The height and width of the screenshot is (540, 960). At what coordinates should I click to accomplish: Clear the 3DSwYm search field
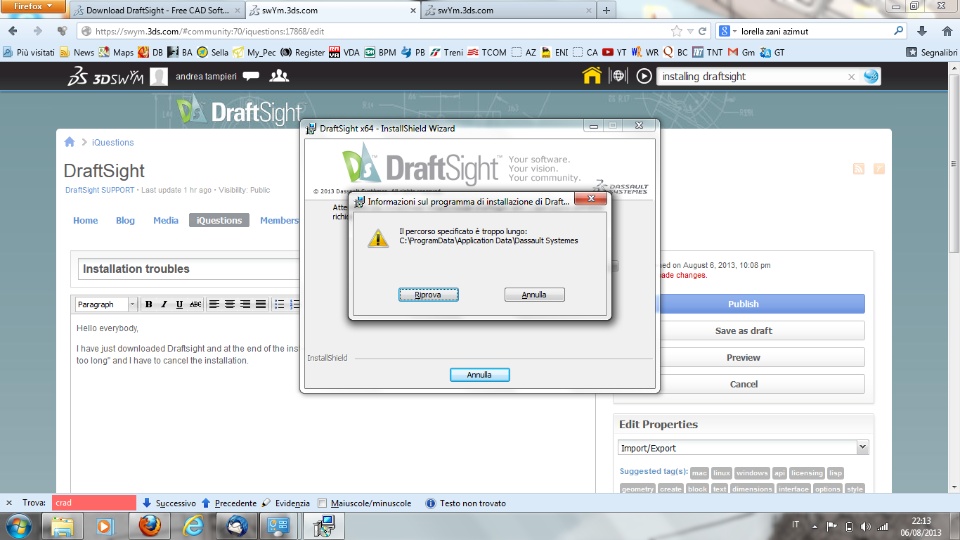tap(851, 77)
